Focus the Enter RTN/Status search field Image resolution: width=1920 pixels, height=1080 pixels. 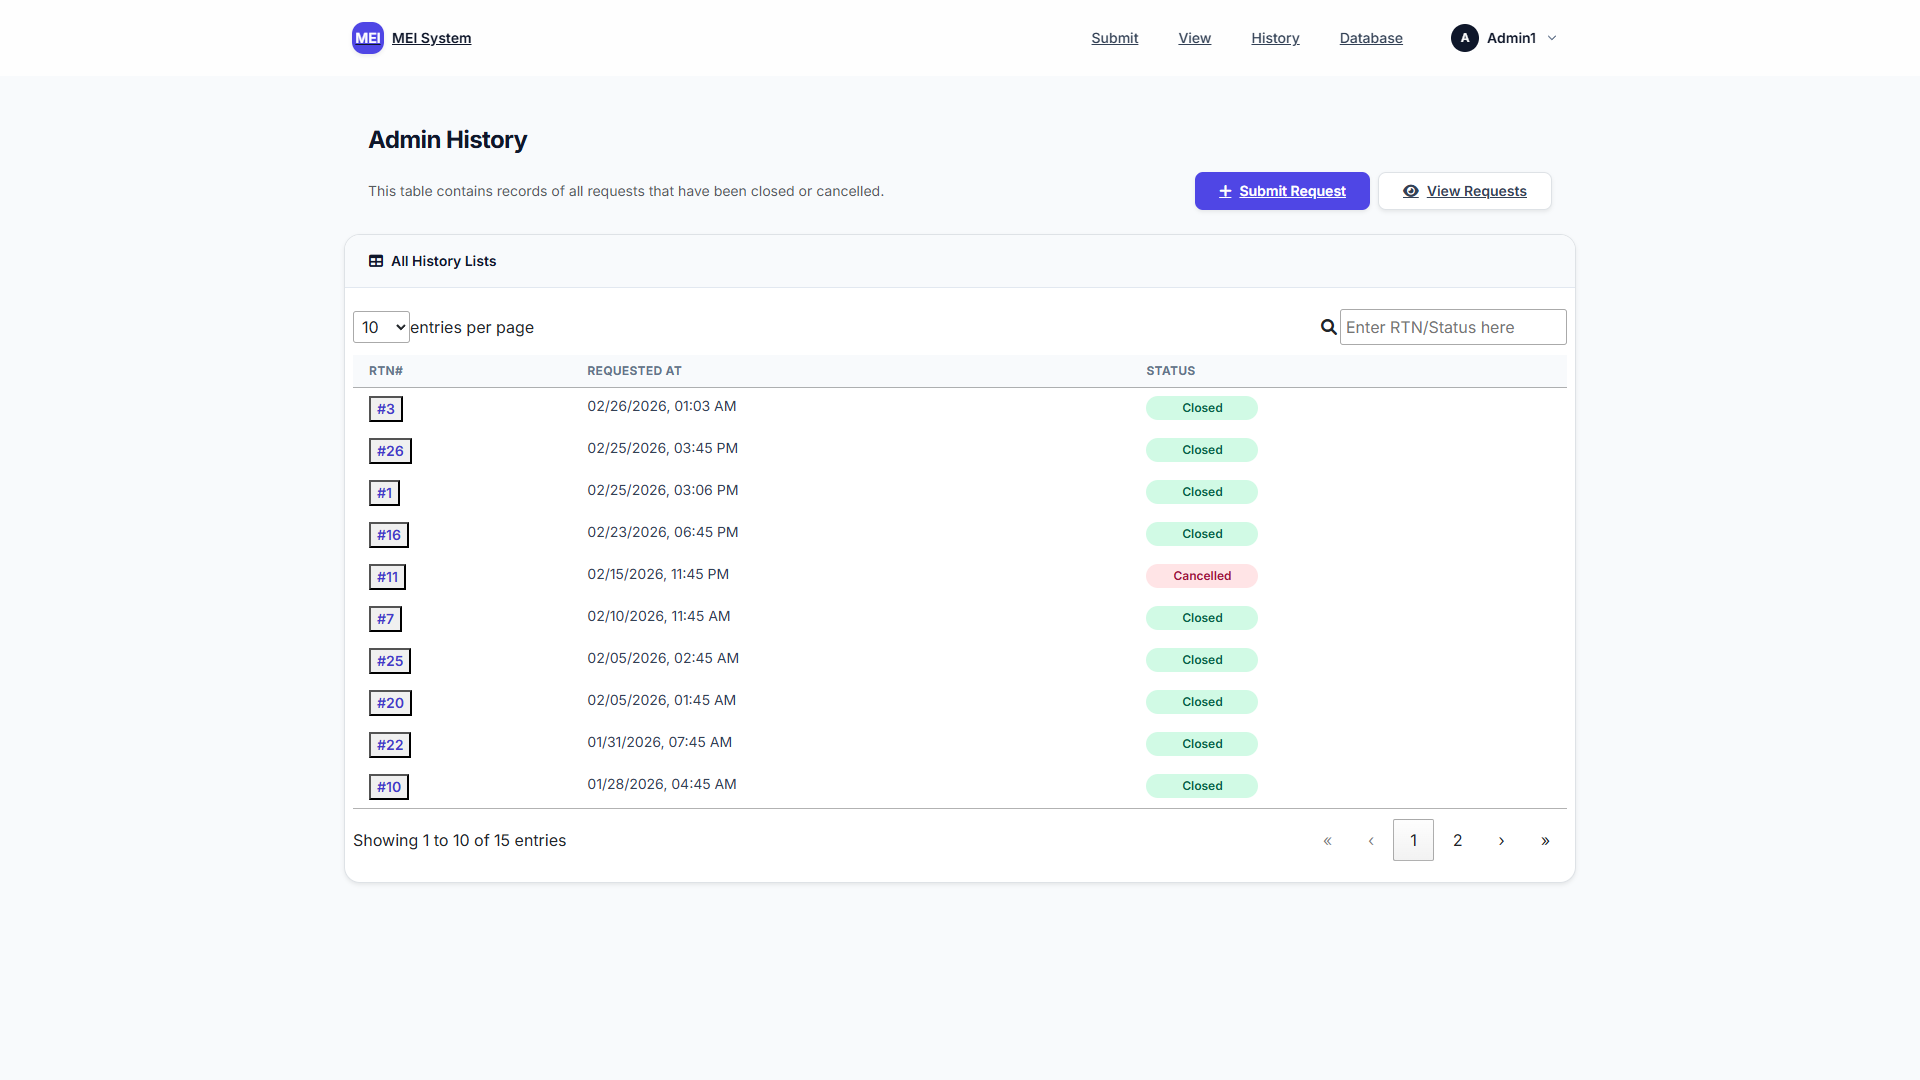coord(1452,327)
